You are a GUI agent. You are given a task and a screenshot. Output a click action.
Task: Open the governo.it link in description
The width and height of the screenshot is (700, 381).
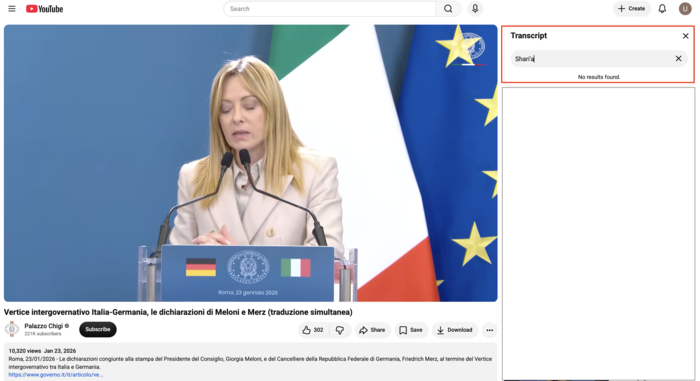[56, 375]
